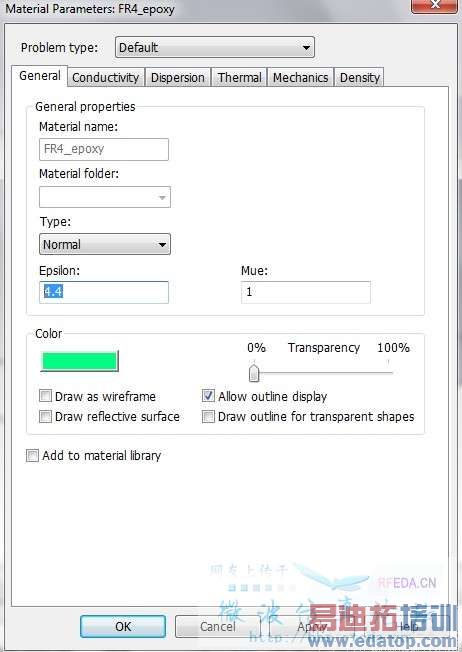Select the General tab
The height and width of the screenshot is (652, 462).
pyautogui.click(x=40, y=76)
